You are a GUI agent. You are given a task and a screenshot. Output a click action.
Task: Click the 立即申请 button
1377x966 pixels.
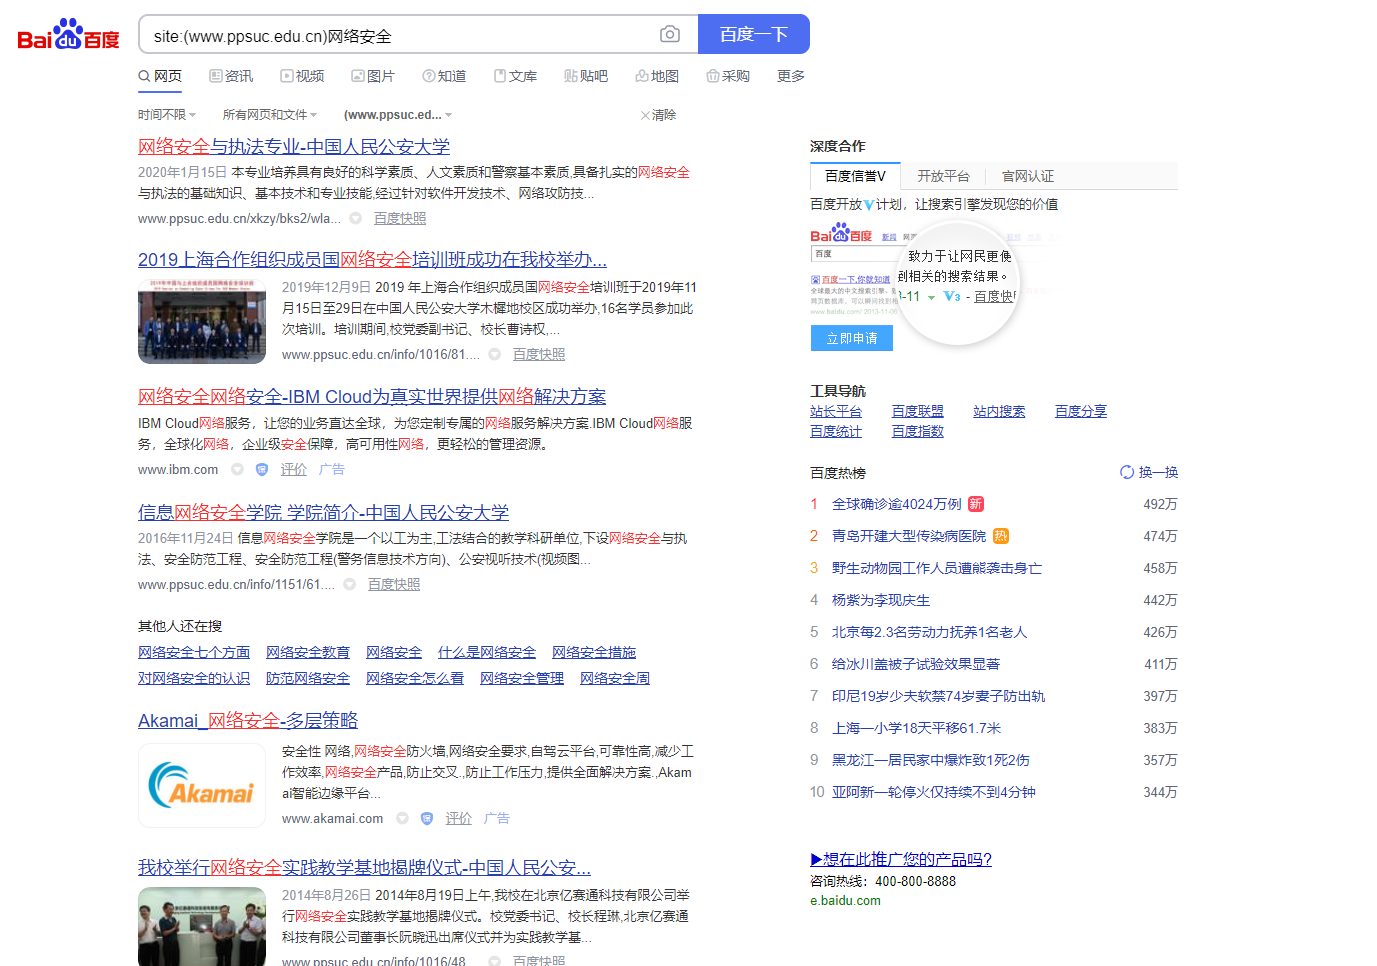point(852,339)
